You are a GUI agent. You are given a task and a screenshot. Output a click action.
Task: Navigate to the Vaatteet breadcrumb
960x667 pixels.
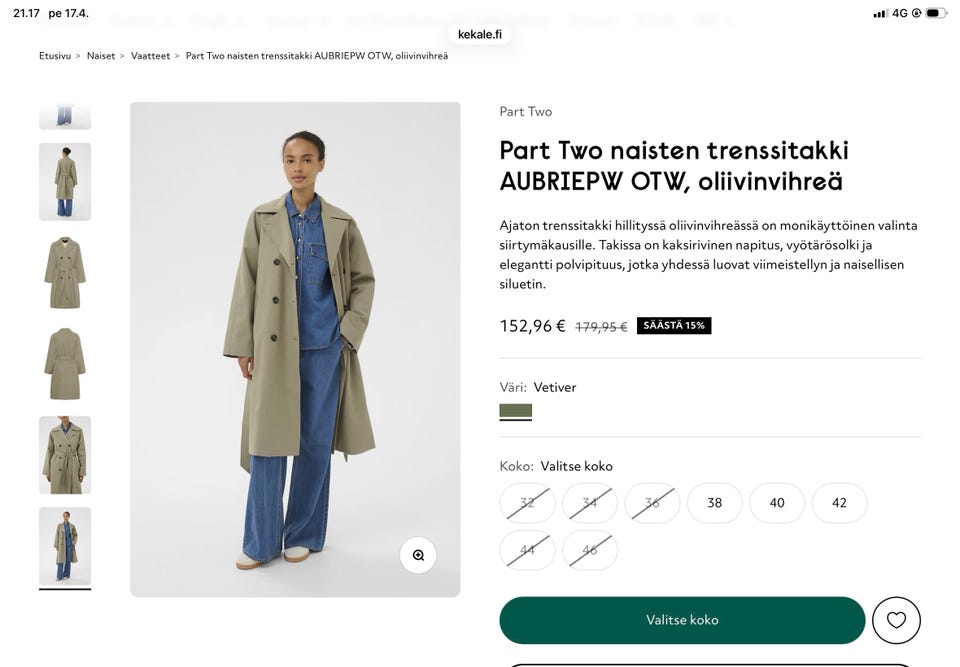pos(150,56)
